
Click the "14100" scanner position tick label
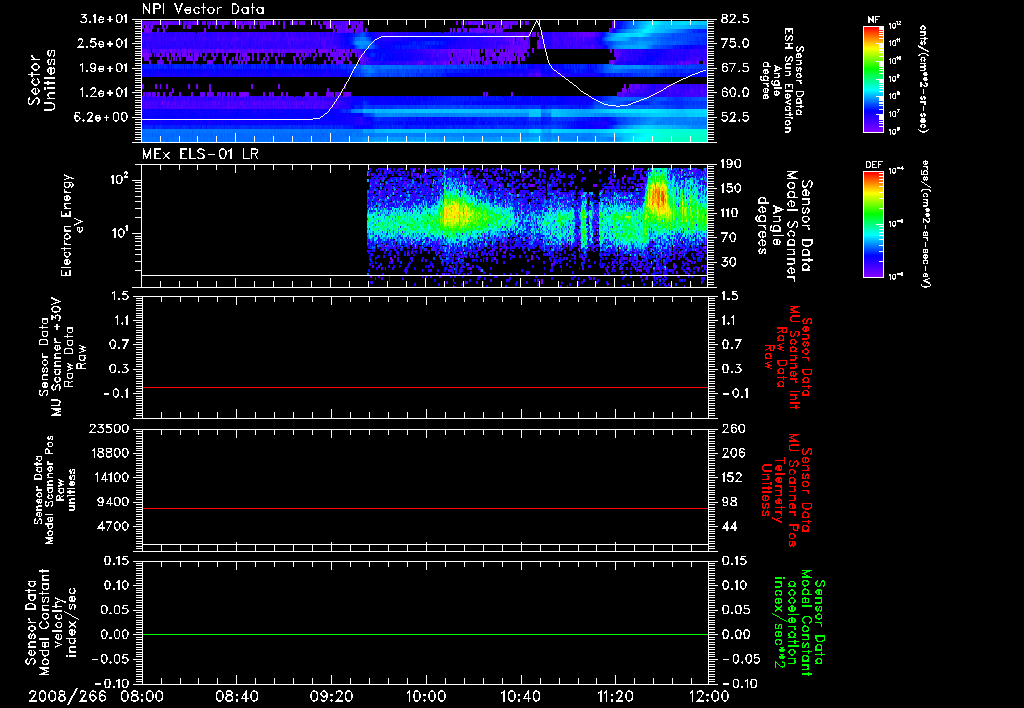coord(109,477)
